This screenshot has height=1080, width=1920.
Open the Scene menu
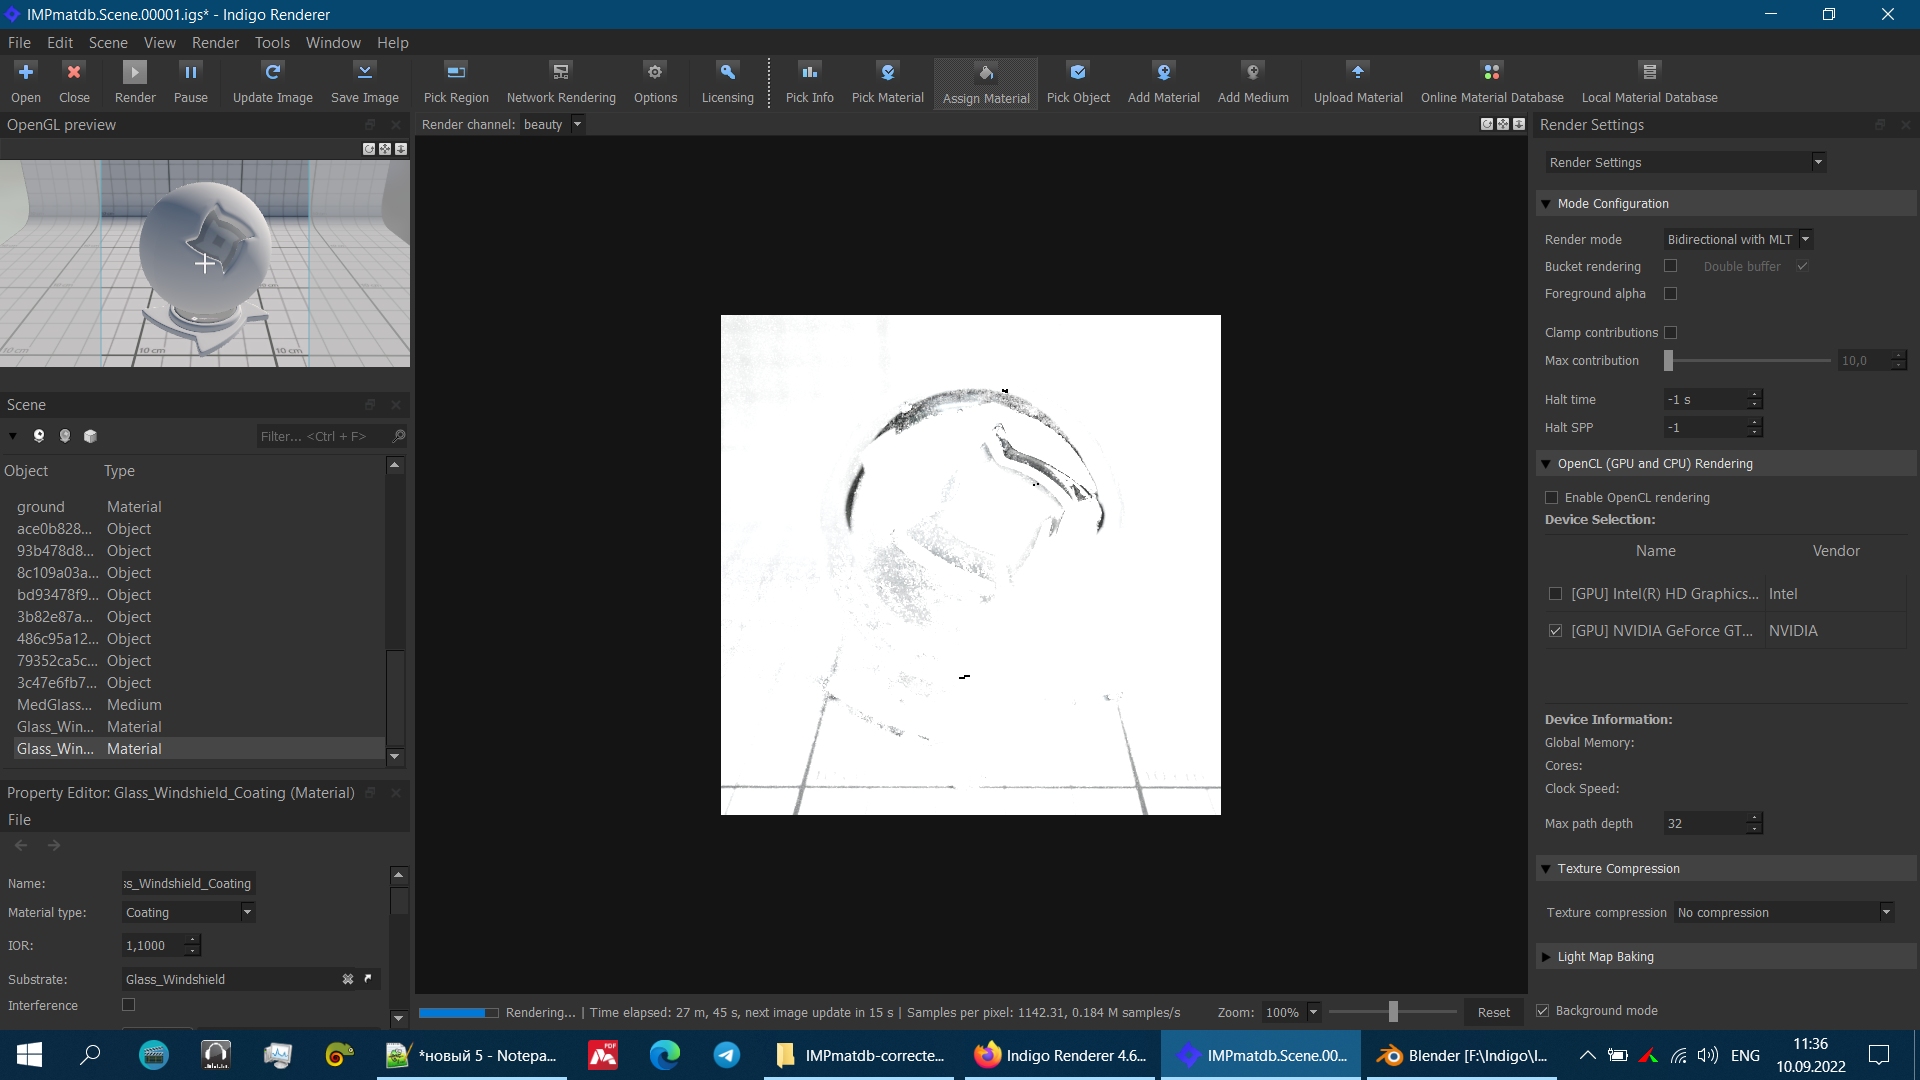[x=108, y=42]
